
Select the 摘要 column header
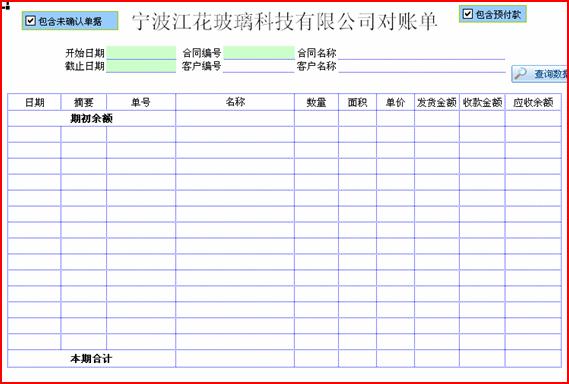[x=84, y=102]
